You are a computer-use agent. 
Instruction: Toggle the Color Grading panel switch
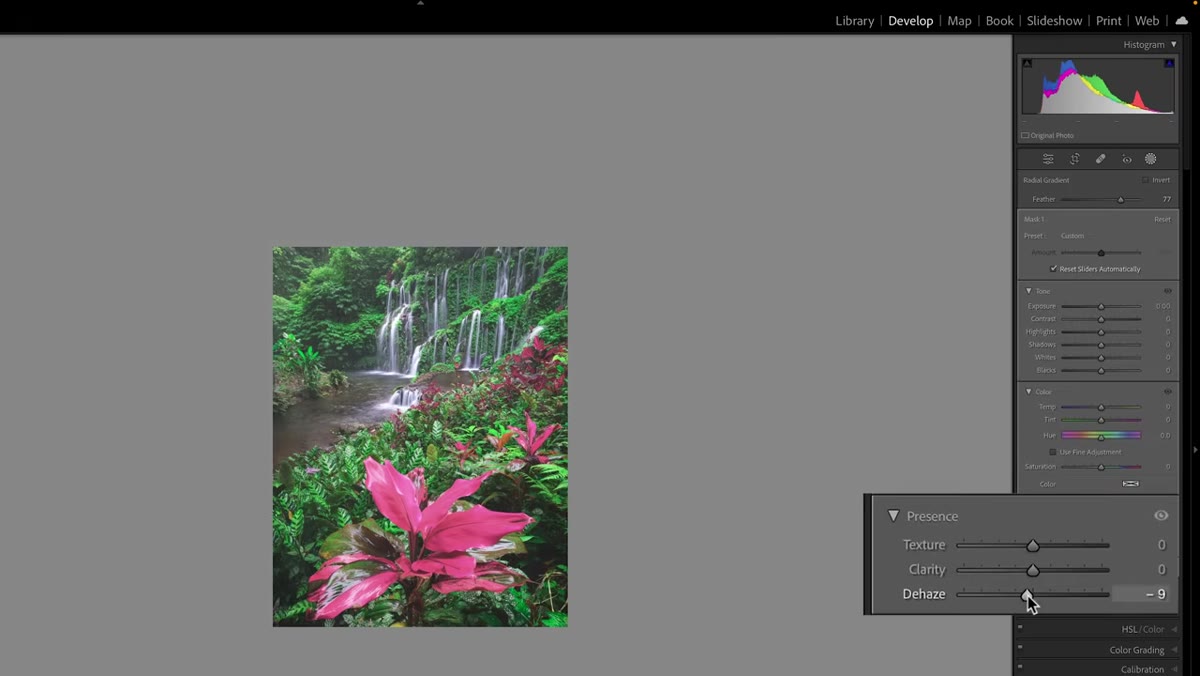click(1020, 648)
